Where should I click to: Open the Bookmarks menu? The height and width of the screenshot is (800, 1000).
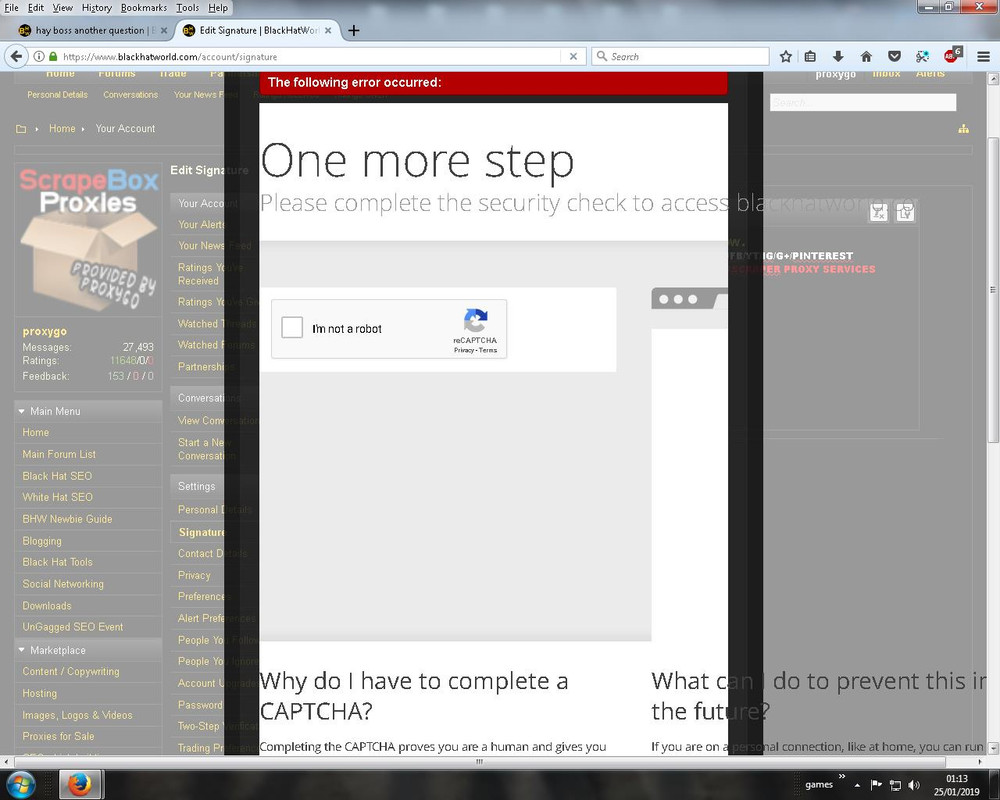[143, 8]
